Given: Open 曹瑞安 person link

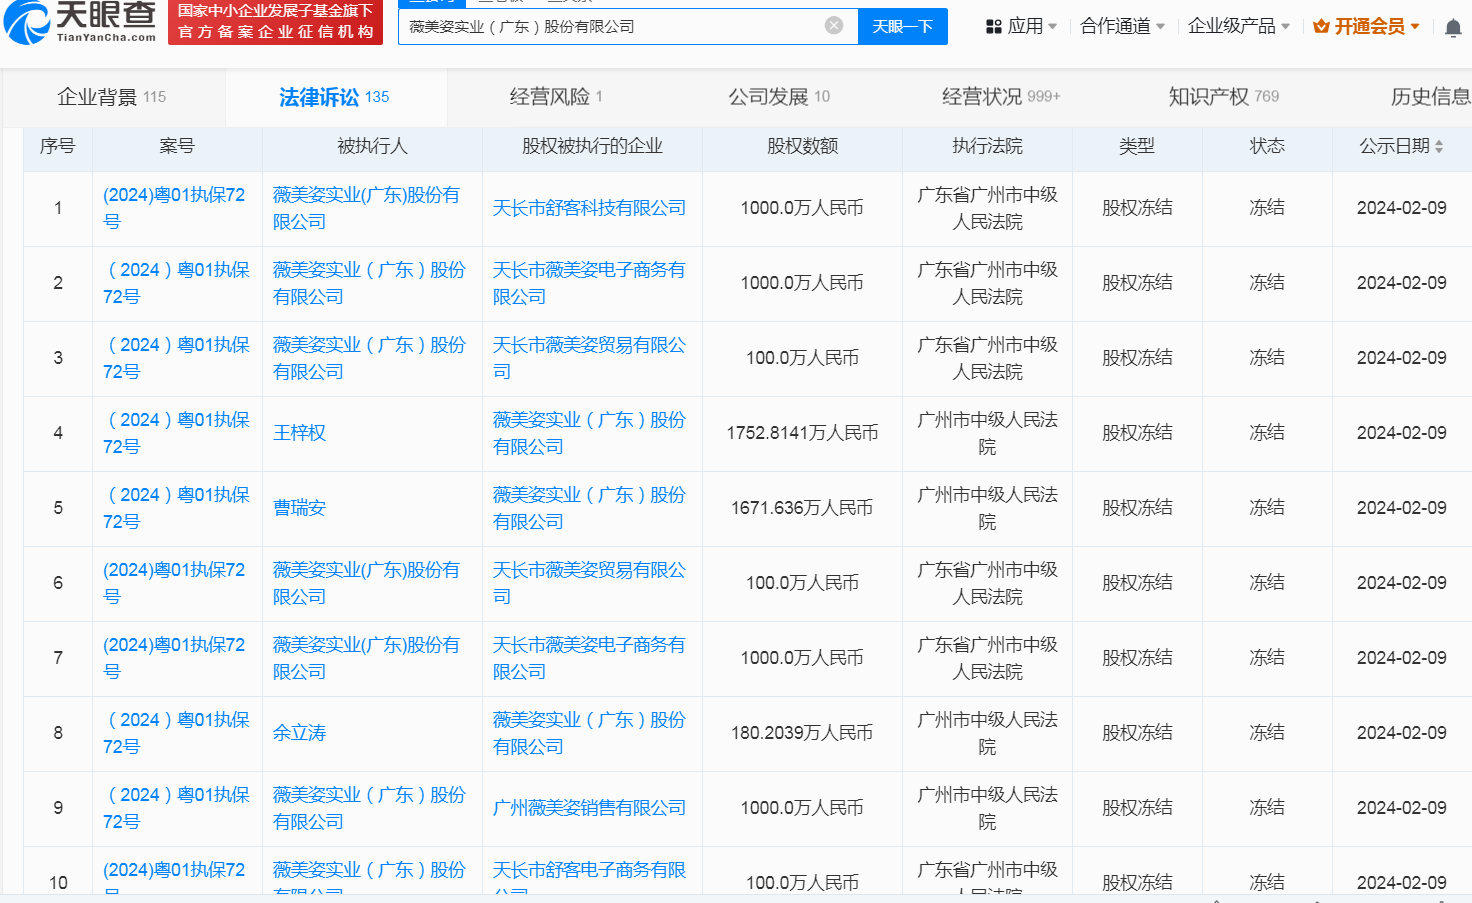Looking at the screenshot, I should pos(300,508).
